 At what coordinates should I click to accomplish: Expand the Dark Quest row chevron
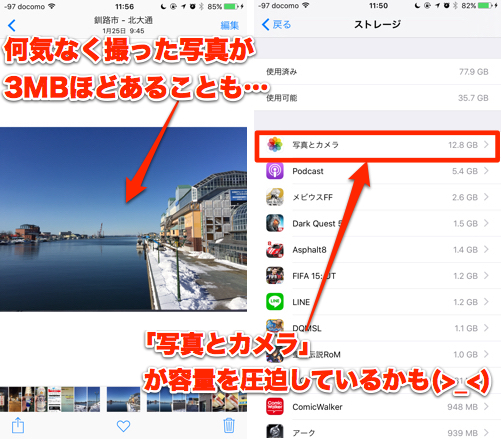[x=486, y=223]
